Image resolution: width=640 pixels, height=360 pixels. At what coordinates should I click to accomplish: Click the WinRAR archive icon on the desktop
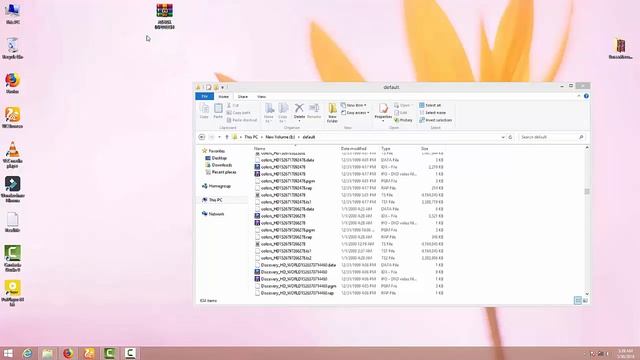tap(164, 16)
